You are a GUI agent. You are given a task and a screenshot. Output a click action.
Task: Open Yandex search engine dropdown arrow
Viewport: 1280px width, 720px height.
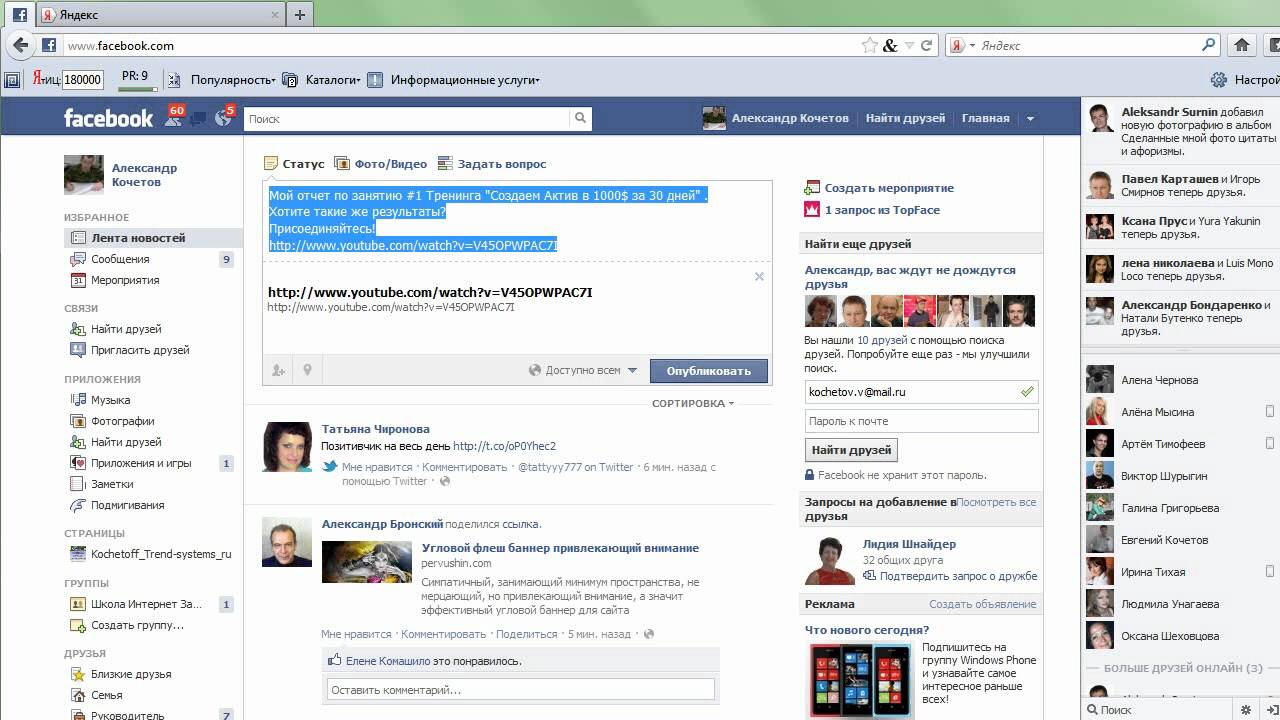tap(972, 46)
